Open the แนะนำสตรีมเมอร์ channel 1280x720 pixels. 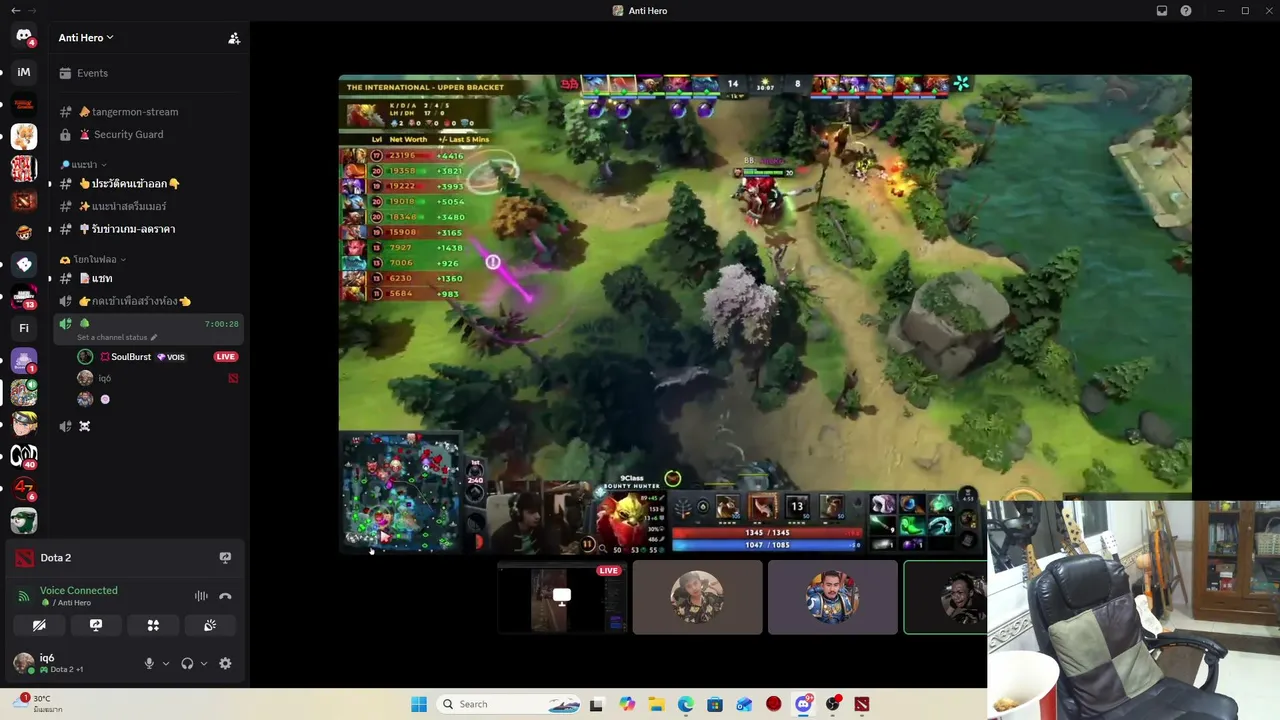click(148, 207)
